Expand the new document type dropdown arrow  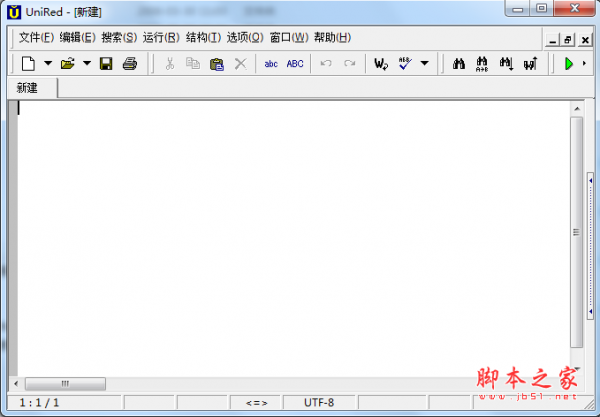coord(48,64)
